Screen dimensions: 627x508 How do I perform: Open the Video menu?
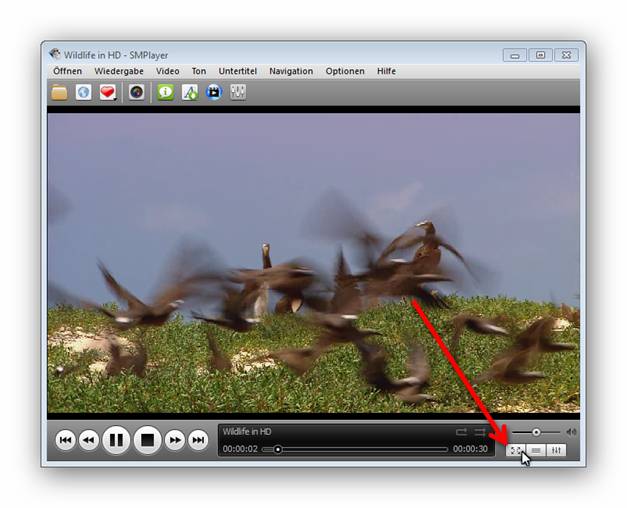click(168, 71)
